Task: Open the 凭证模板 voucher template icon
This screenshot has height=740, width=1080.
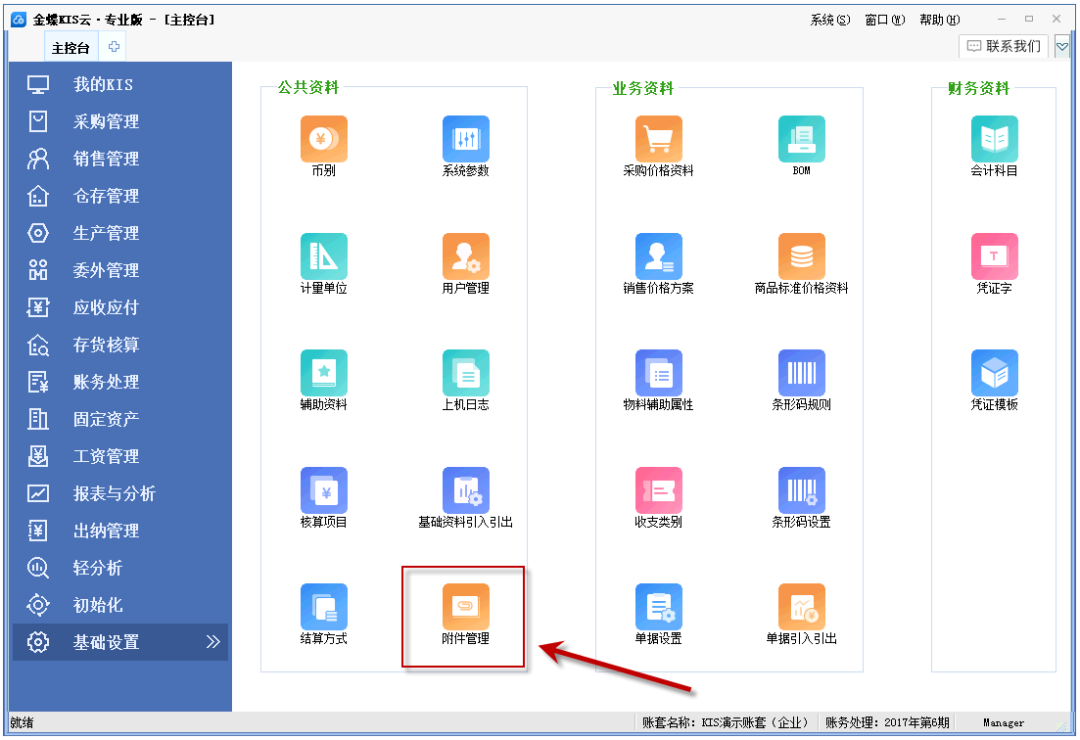Action: [x=994, y=374]
